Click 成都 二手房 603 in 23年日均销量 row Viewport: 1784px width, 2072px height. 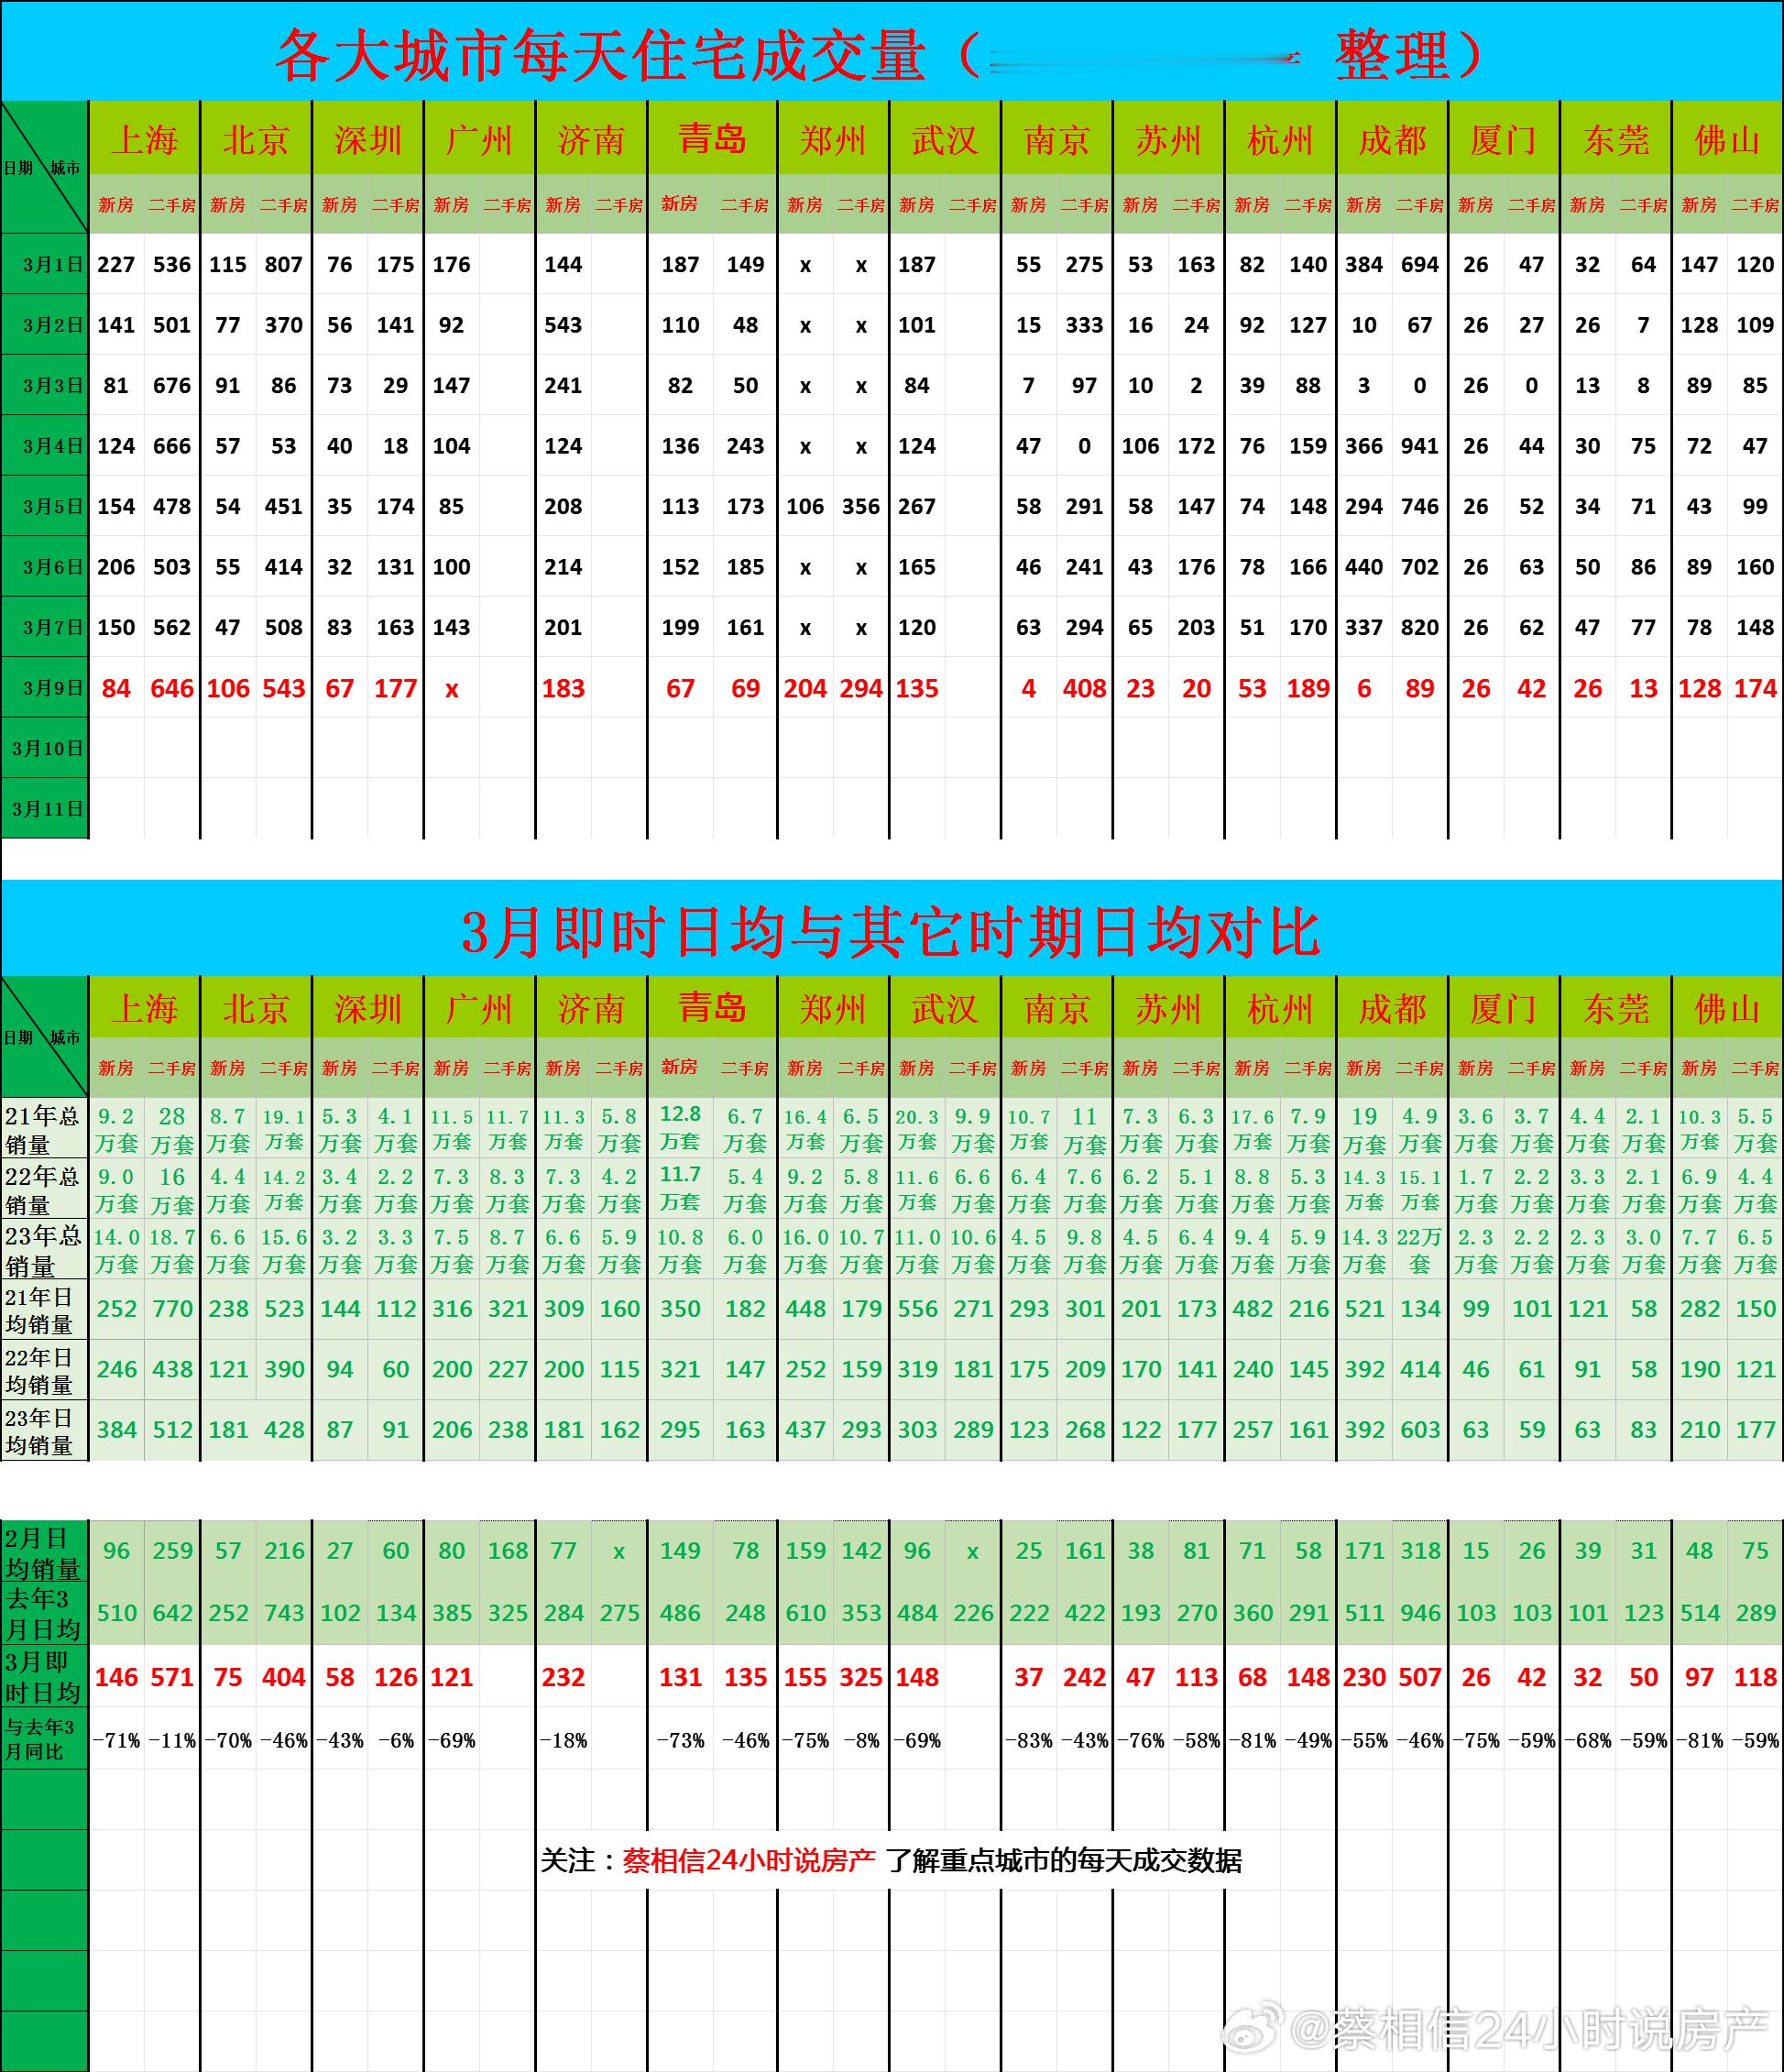coord(1420,1430)
